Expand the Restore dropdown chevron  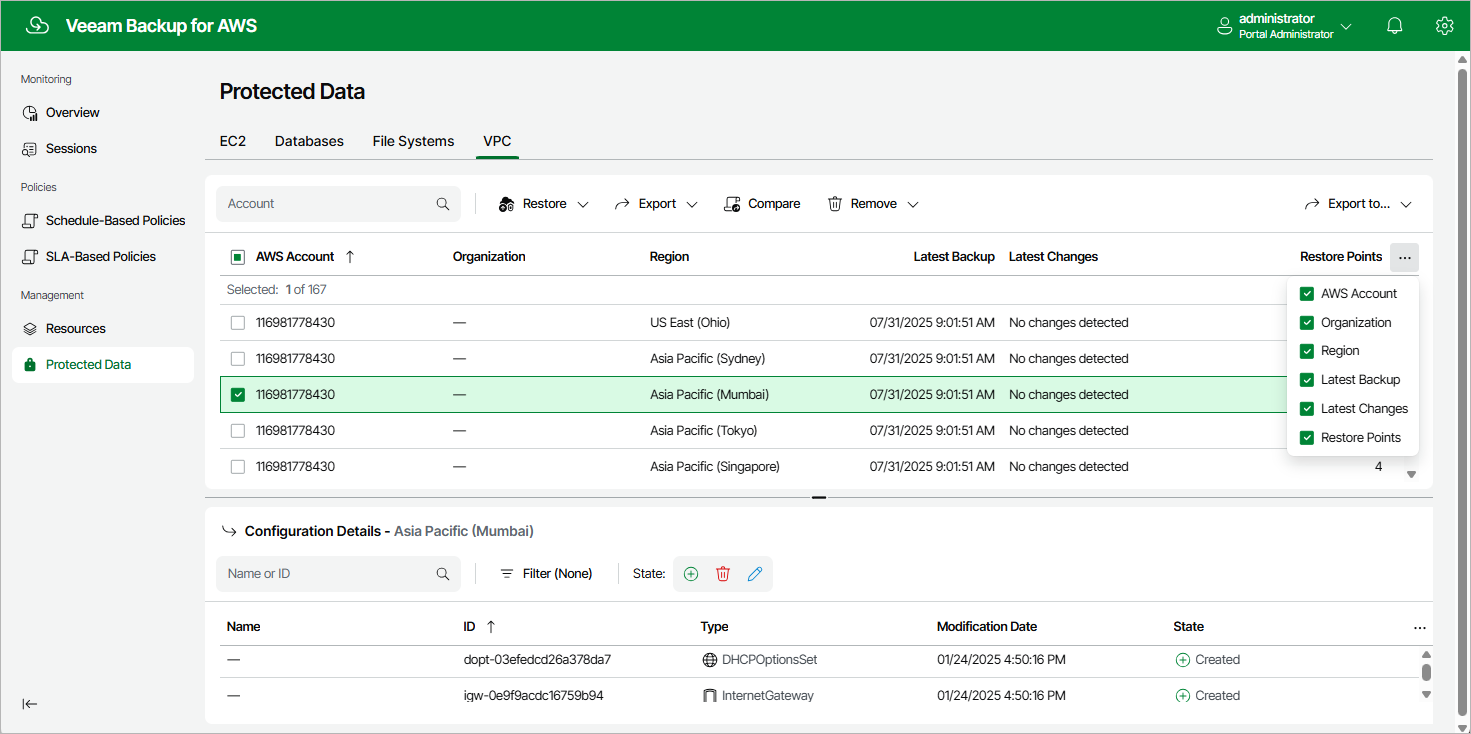(x=583, y=205)
